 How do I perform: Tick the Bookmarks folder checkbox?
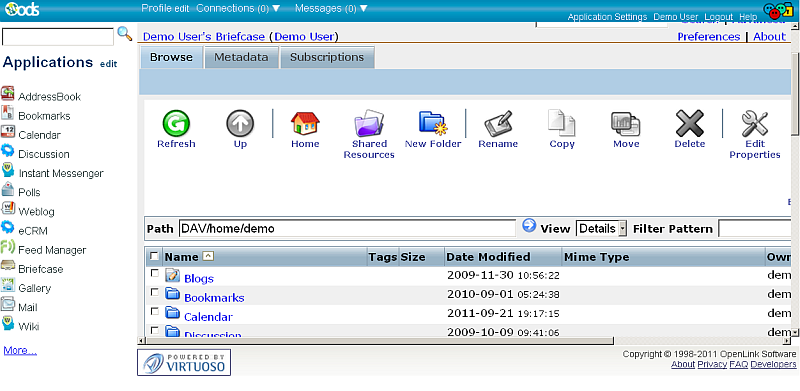click(155, 292)
